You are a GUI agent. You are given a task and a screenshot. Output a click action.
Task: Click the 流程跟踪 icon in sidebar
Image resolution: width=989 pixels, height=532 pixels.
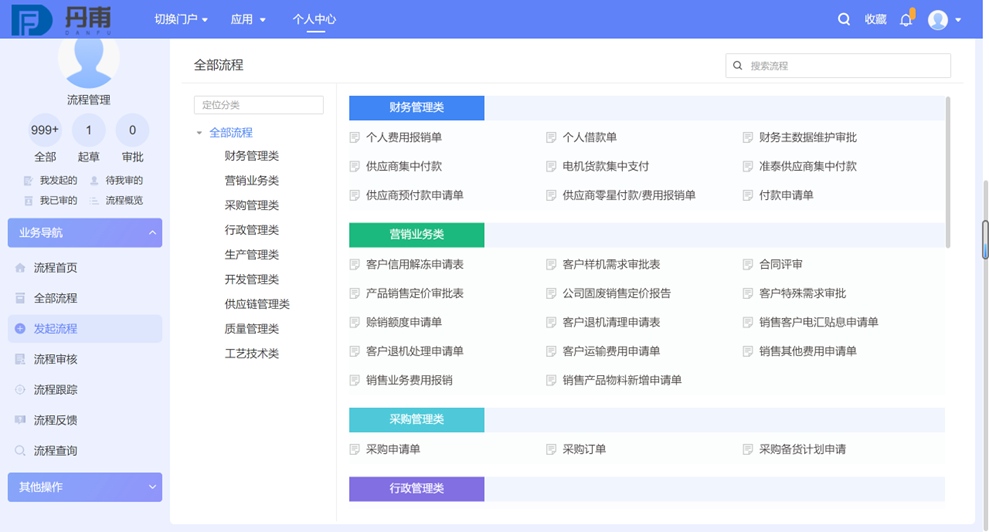click(x=20, y=390)
